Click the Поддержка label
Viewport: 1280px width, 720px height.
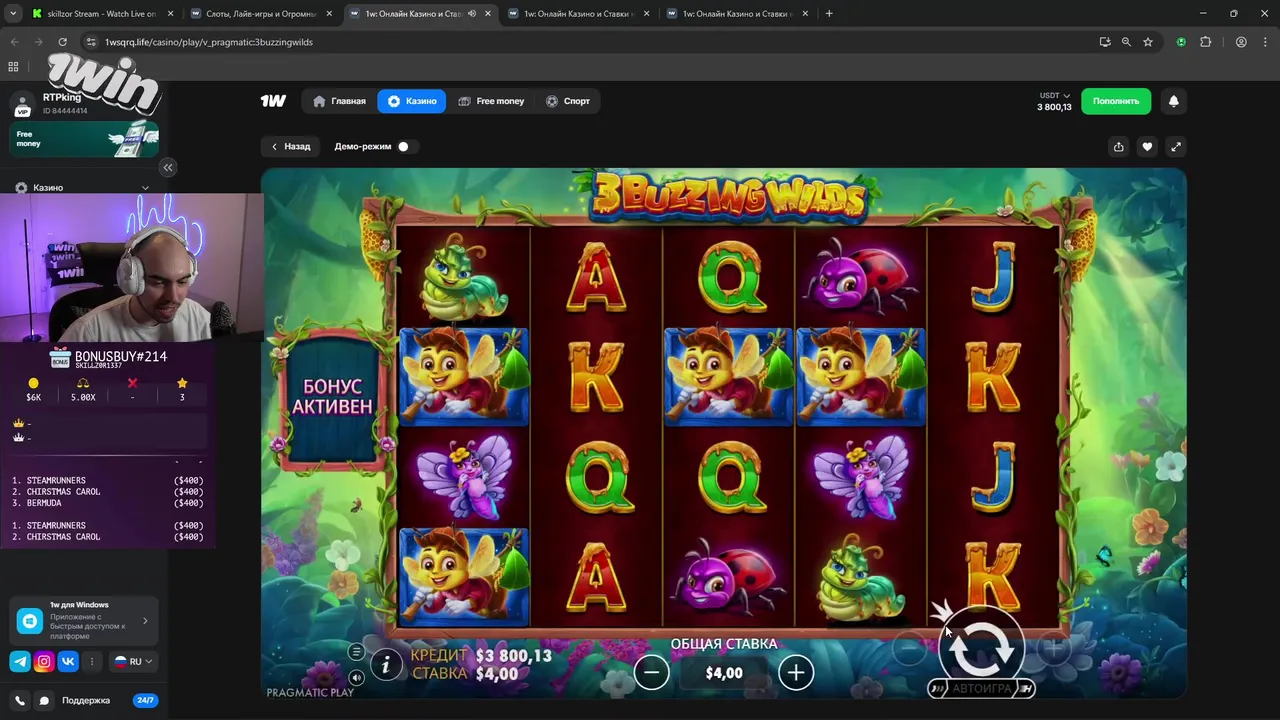pos(86,700)
